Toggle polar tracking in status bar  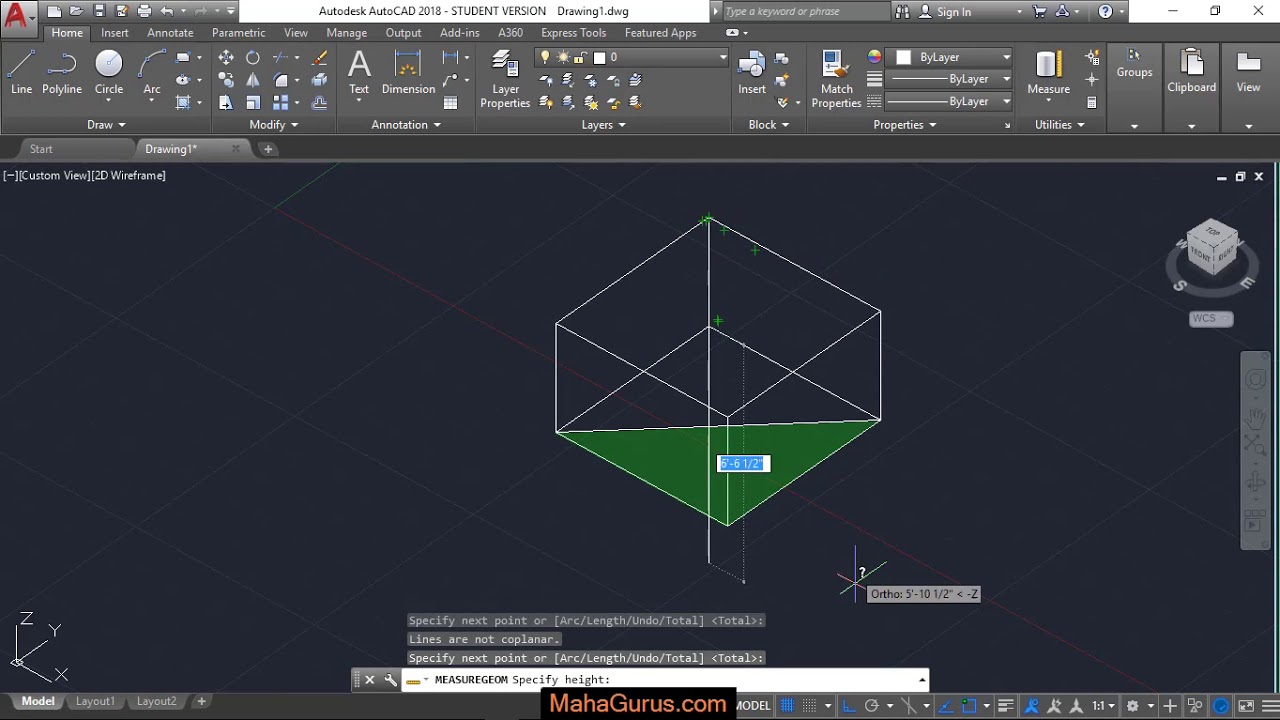pyautogui.click(x=872, y=705)
